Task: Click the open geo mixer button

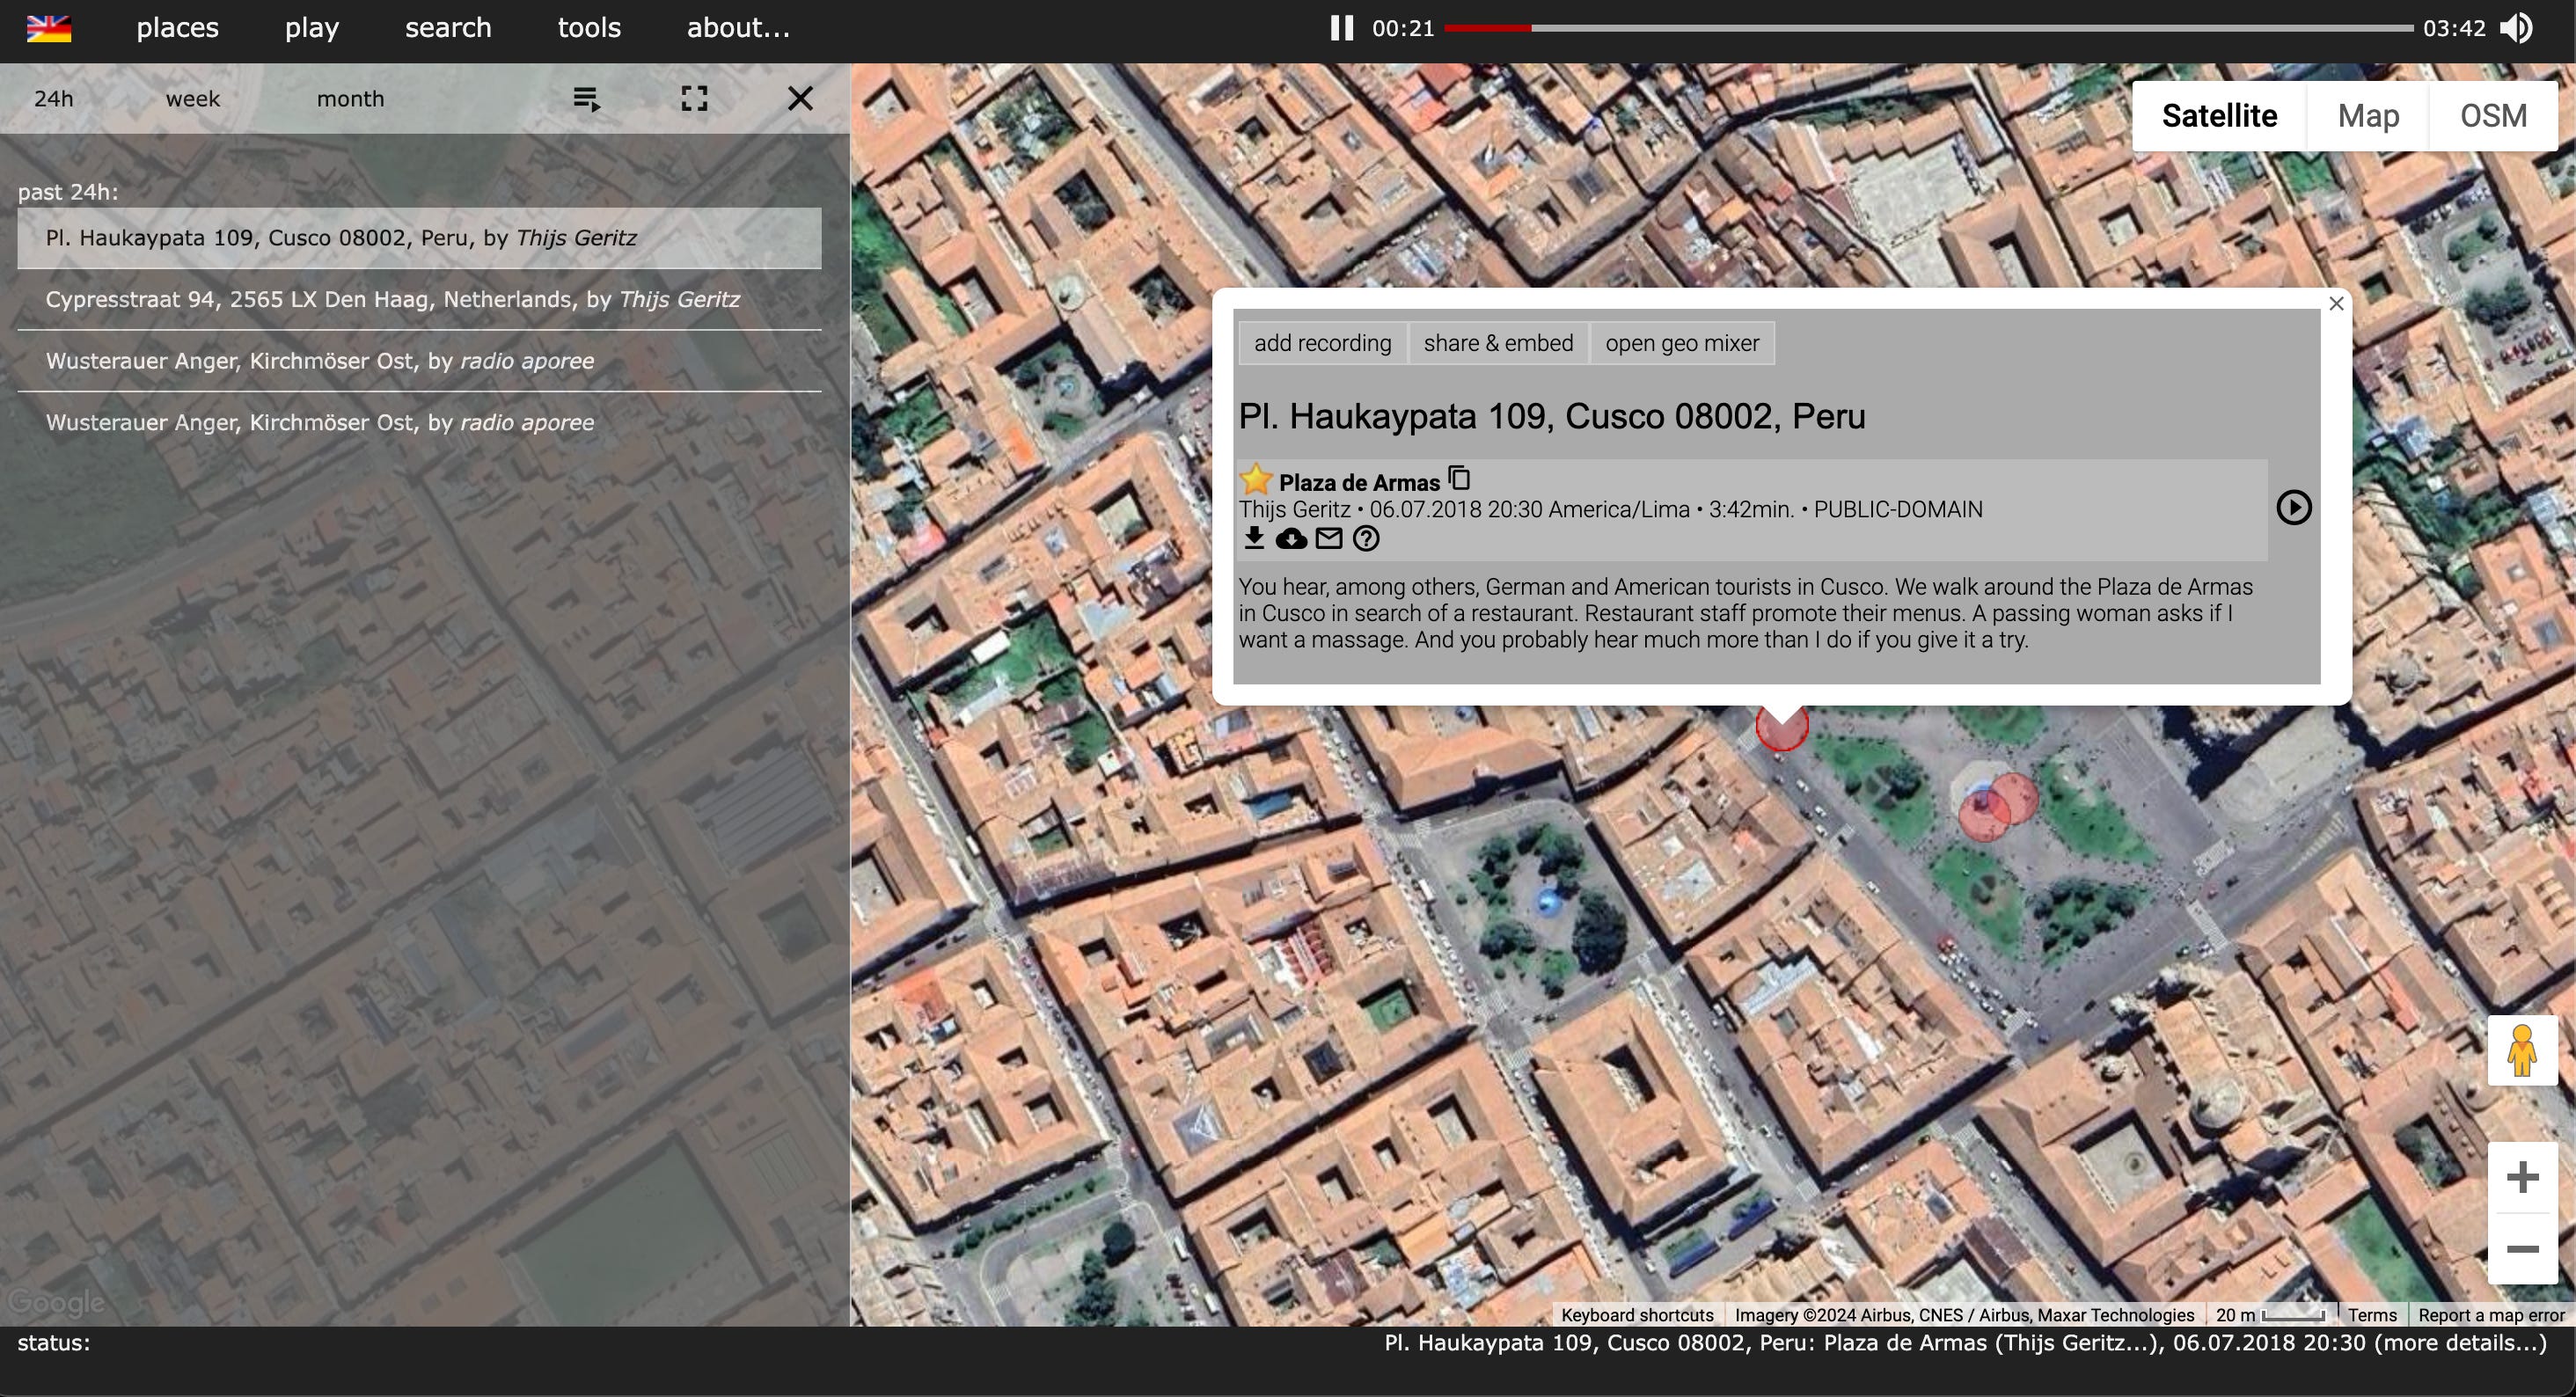Action: (x=1682, y=343)
